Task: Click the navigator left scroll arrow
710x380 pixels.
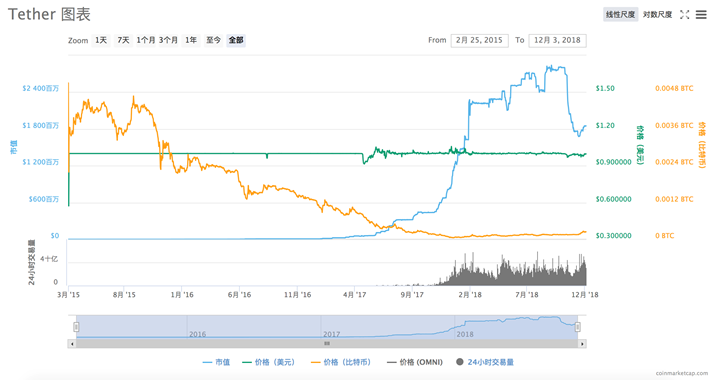Action: pyautogui.click(x=72, y=344)
